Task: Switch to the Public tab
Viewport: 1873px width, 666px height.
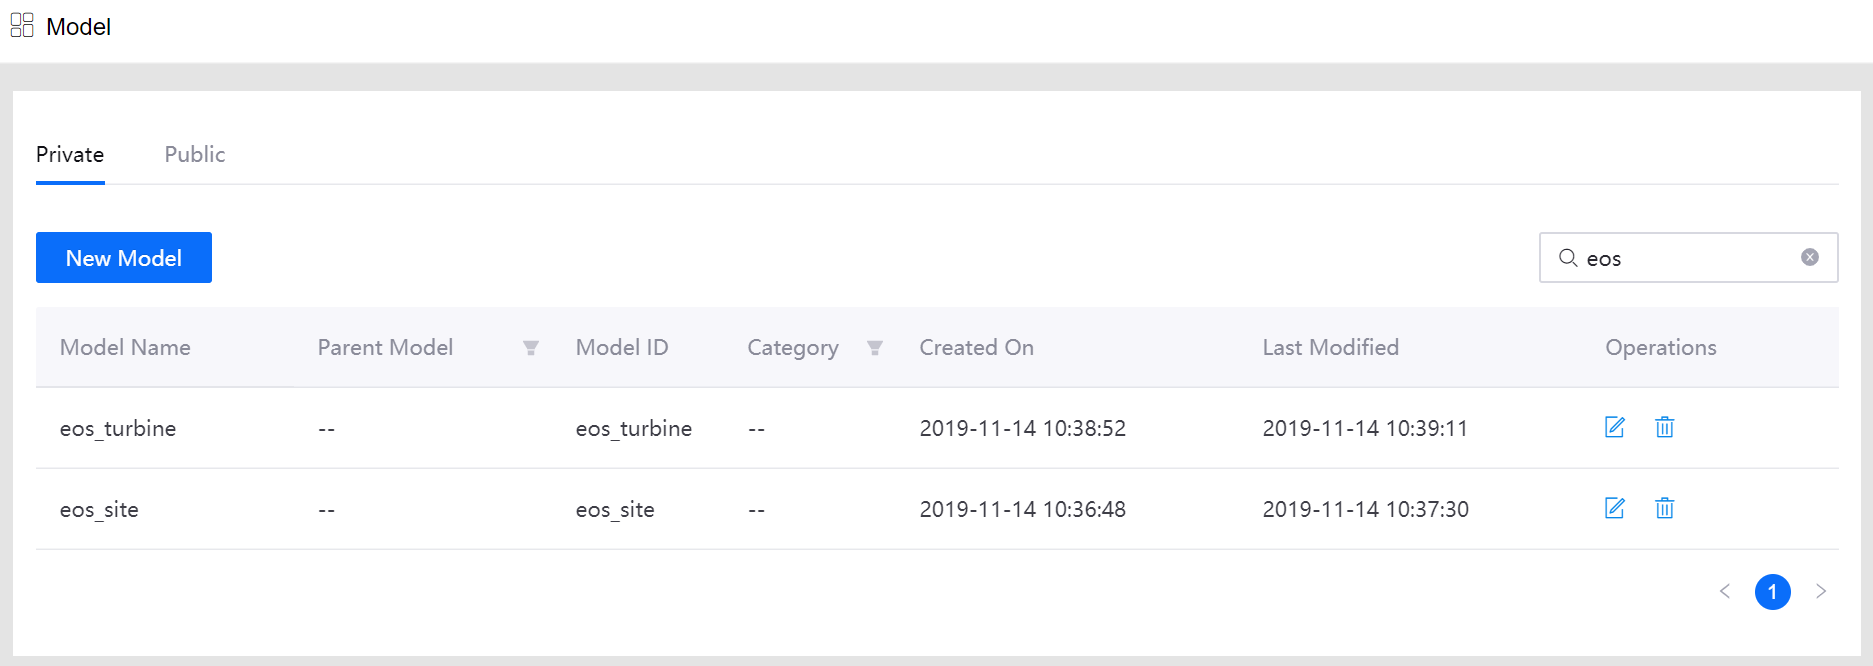Action: click(x=195, y=155)
